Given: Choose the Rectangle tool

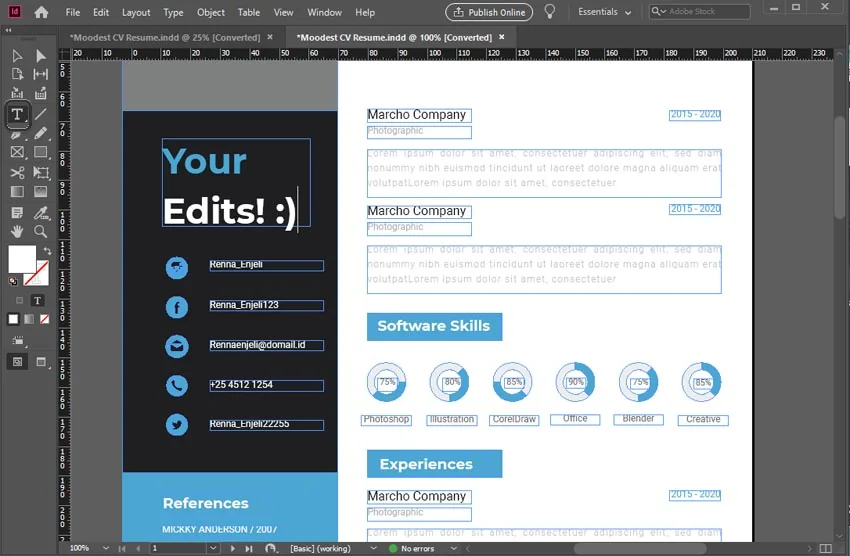Looking at the screenshot, I should pyautogui.click(x=41, y=152).
